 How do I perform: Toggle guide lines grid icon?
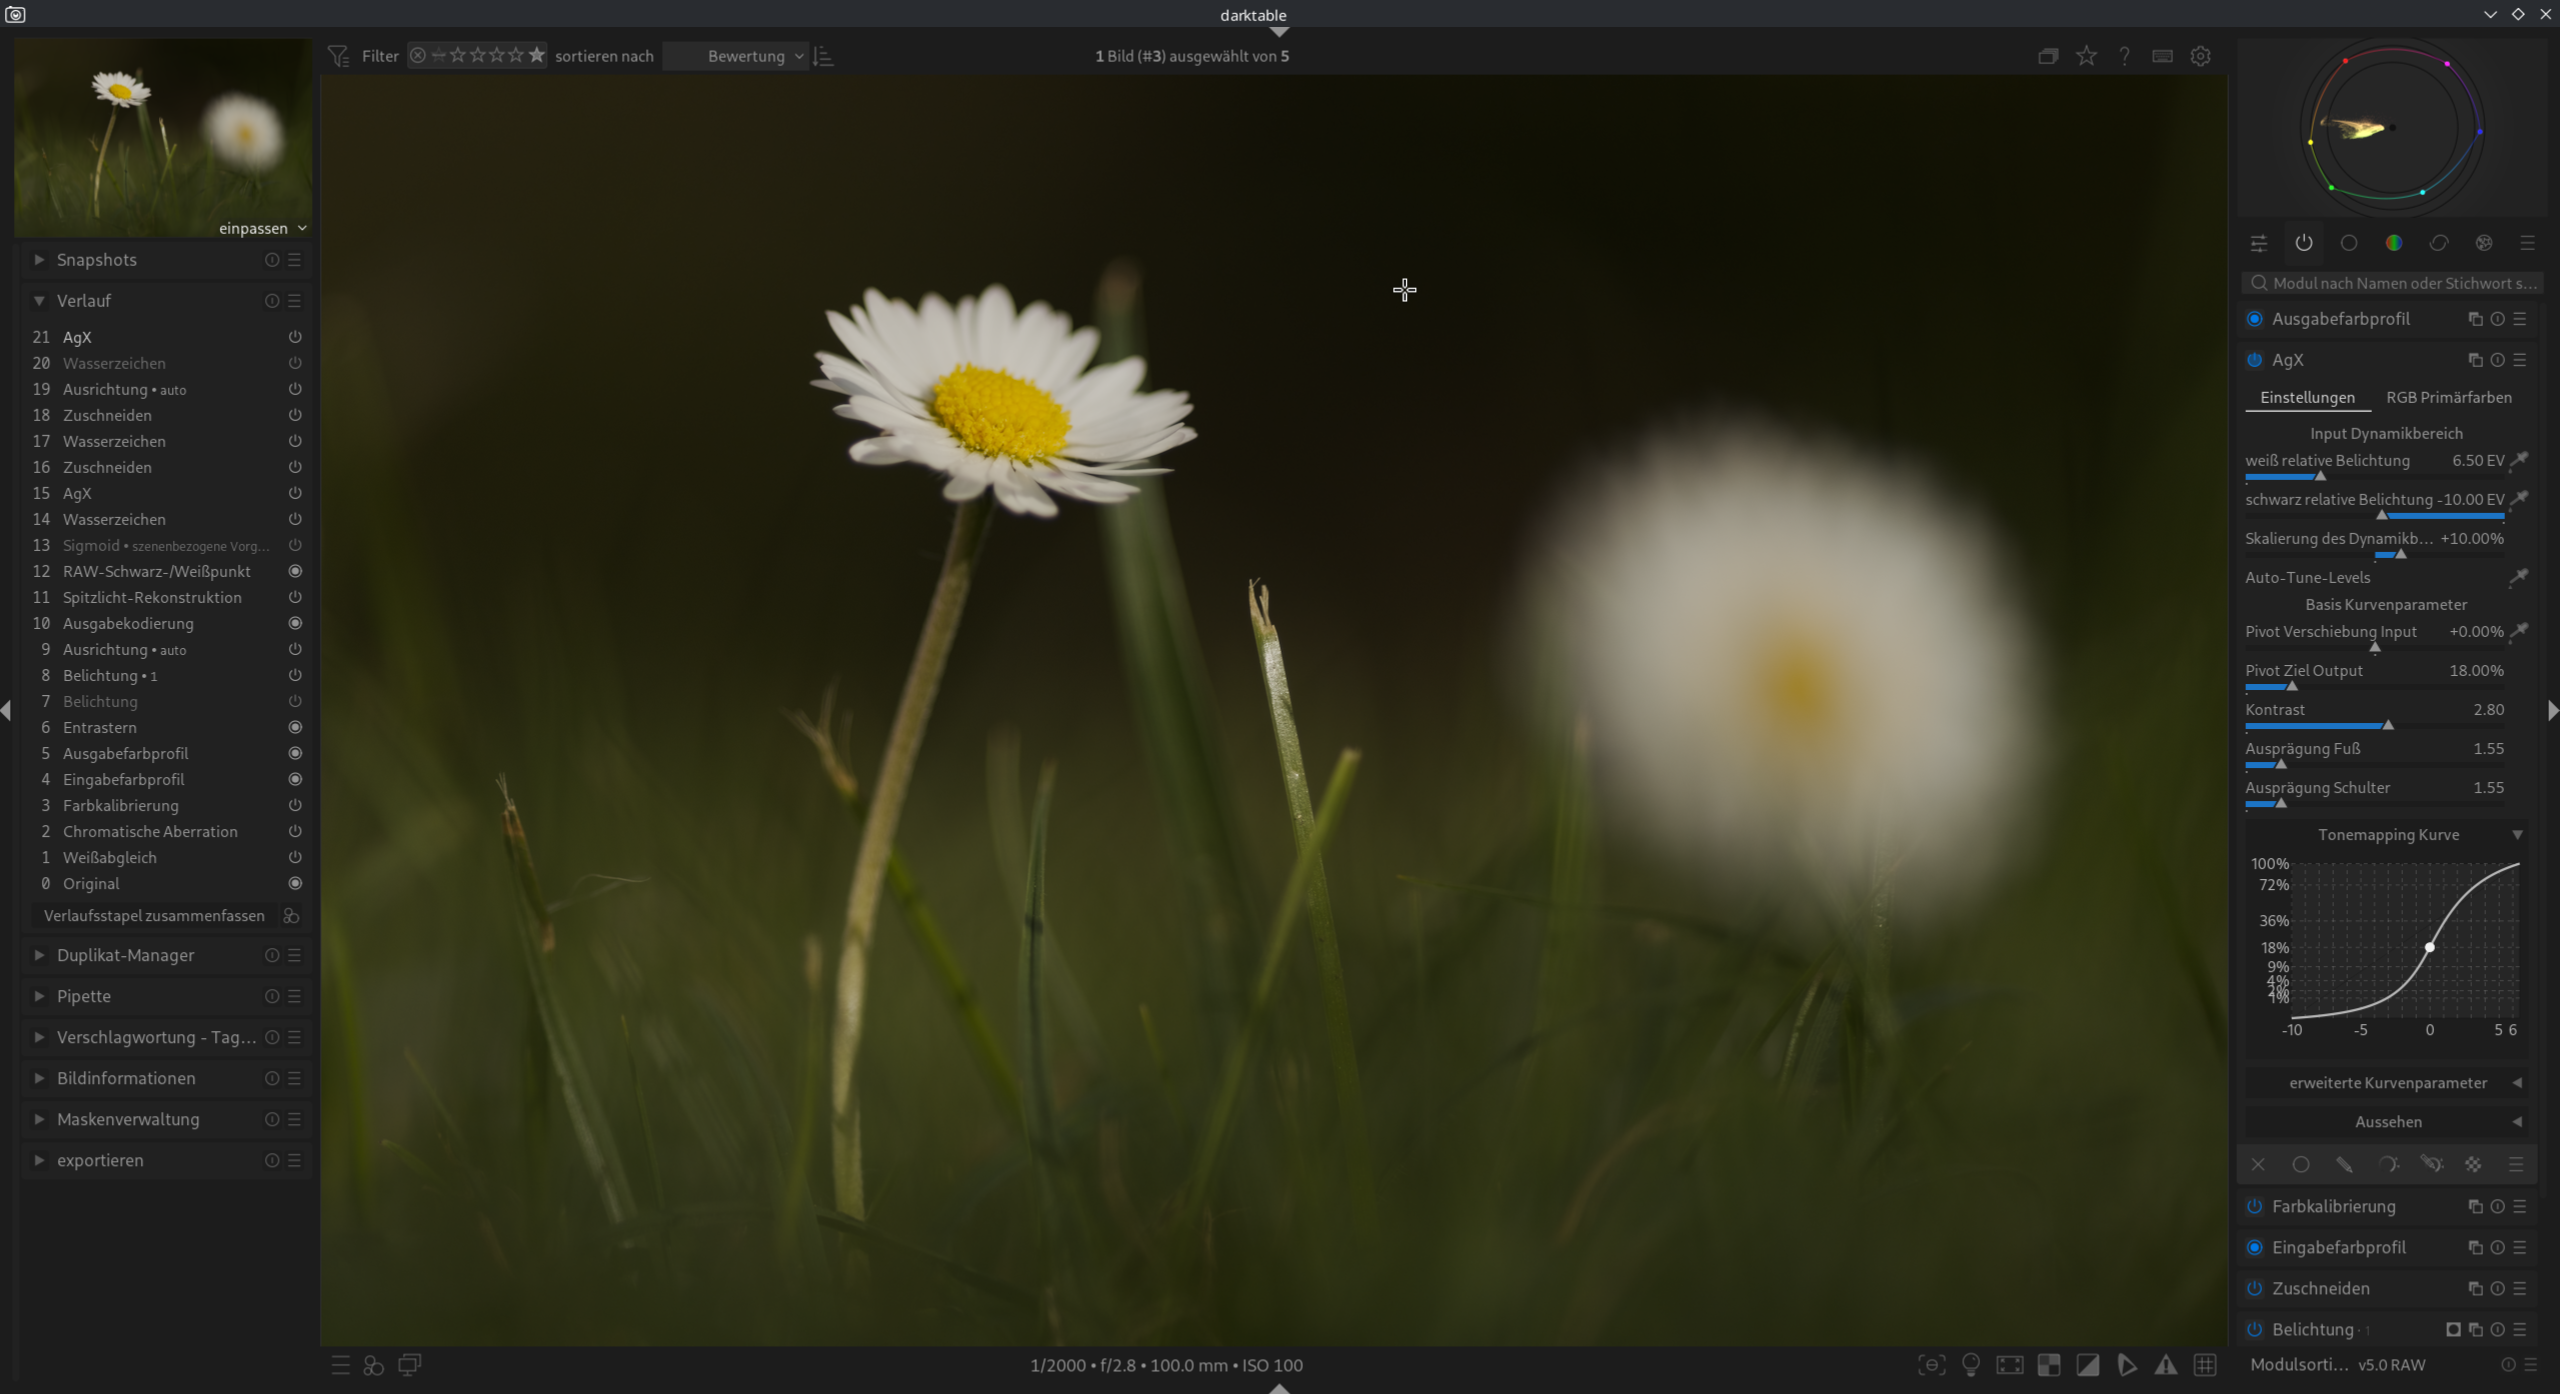click(x=2205, y=1365)
